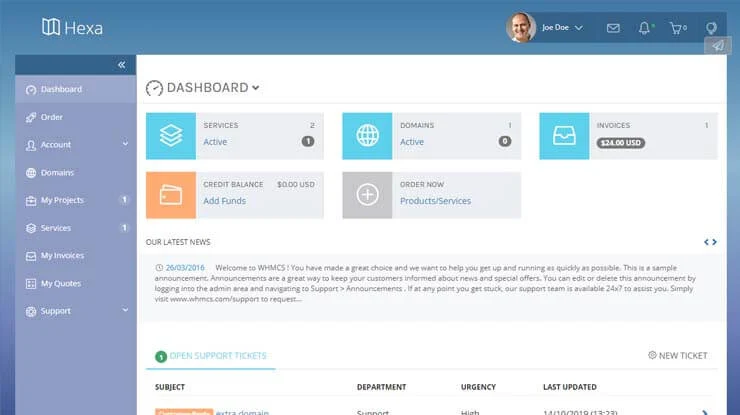This screenshot has width=740, height=415.
Task: Expand the Support submenu in sidebar
Action: 125,310
